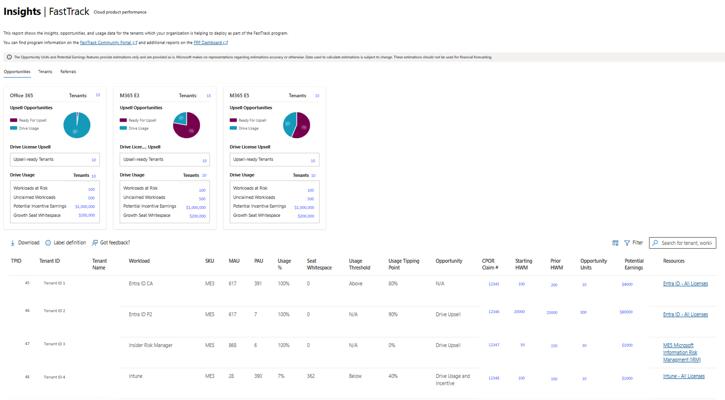Open the Intune - All Licenses resource link
Screen dimensions: 725x400
(683, 377)
